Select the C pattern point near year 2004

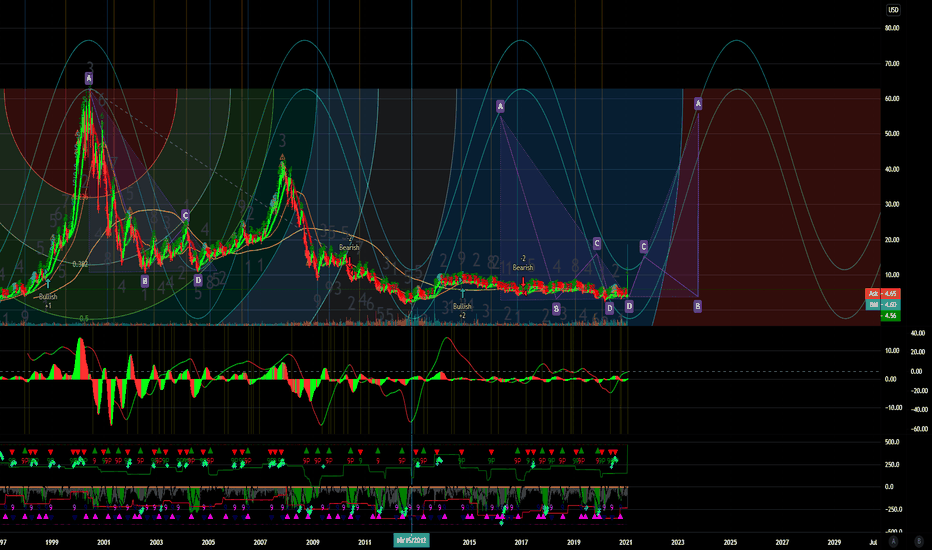(185, 215)
